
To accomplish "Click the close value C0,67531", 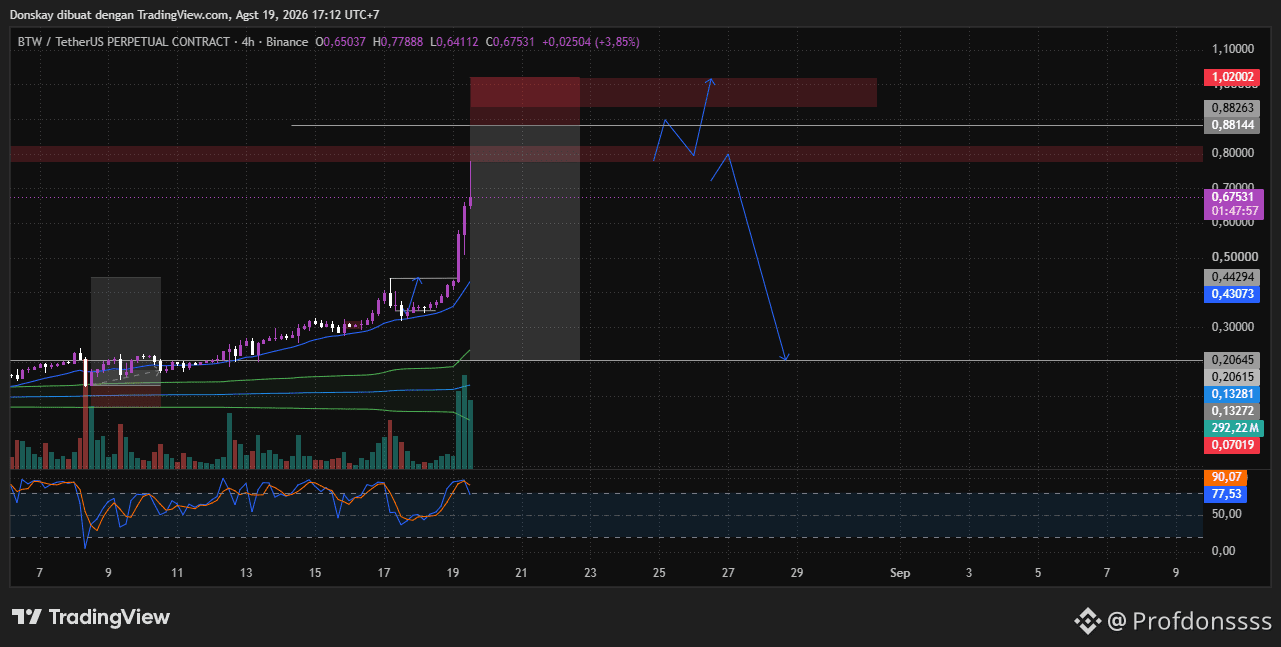I will (510, 42).
